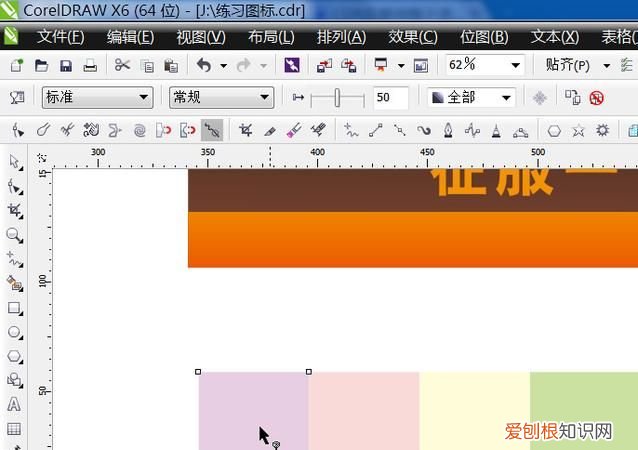Select the Crop tool in toolbox
This screenshot has width=638, height=450.
[14, 211]
